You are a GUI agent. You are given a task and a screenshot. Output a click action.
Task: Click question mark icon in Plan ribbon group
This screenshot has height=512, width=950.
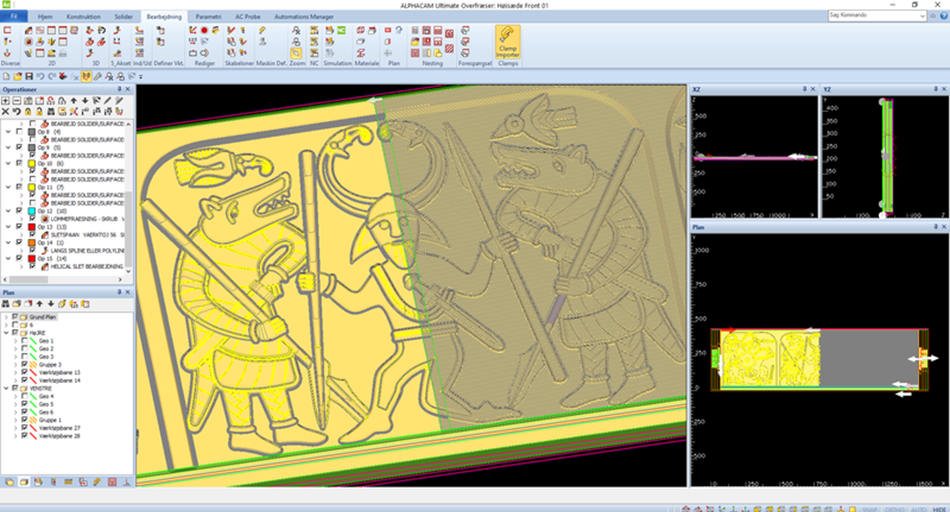(399, 30)
